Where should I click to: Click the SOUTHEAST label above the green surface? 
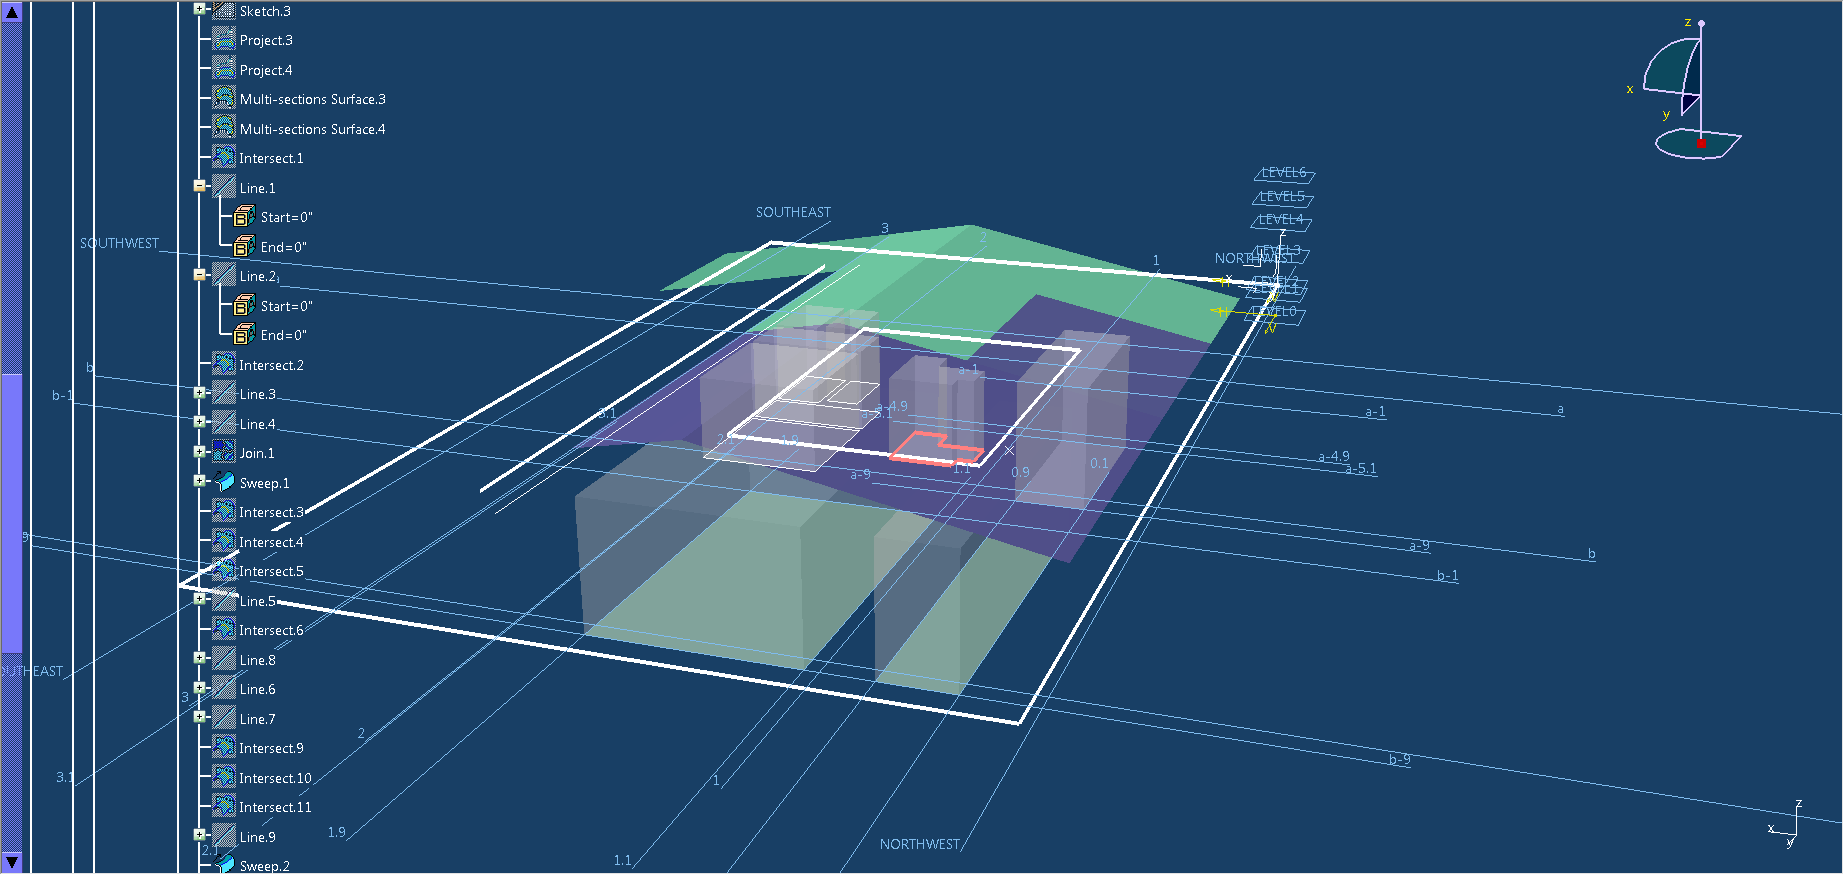click(x=793, y=212)
